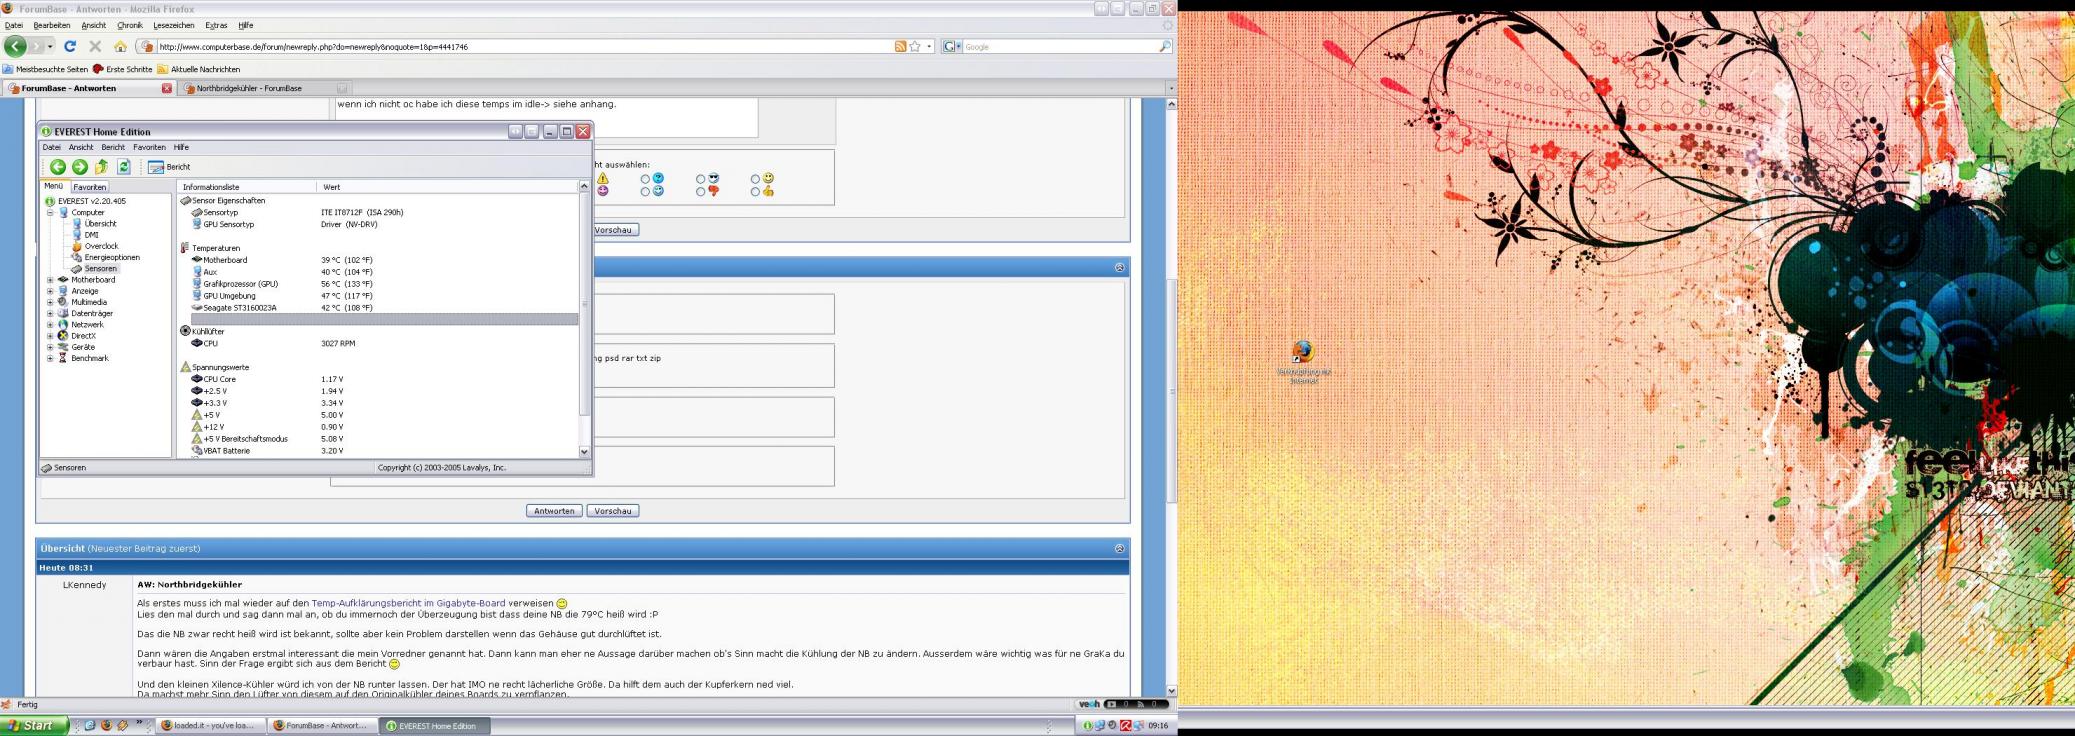Close the ForumBase - Antworten tab
2075x736 pixels.
point(167,88)
